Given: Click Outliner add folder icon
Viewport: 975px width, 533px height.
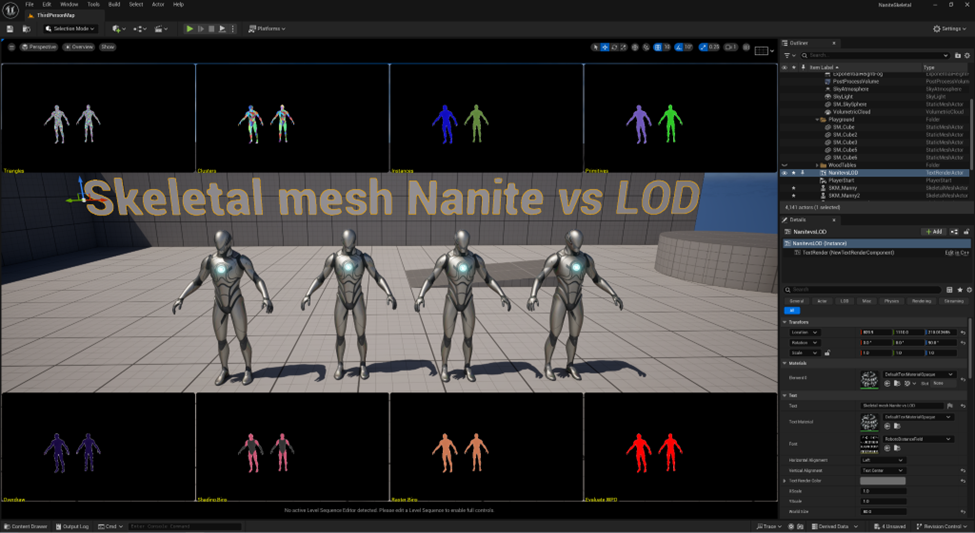Looking at the screenshot, I should (958, 55).
